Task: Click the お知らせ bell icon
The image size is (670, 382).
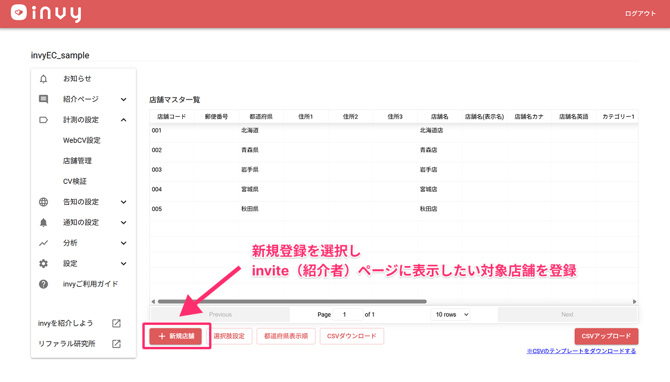Action: coord(43,79)
